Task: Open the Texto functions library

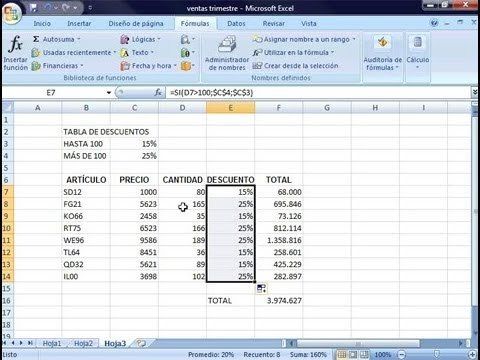Action: (x=137, y=53)
